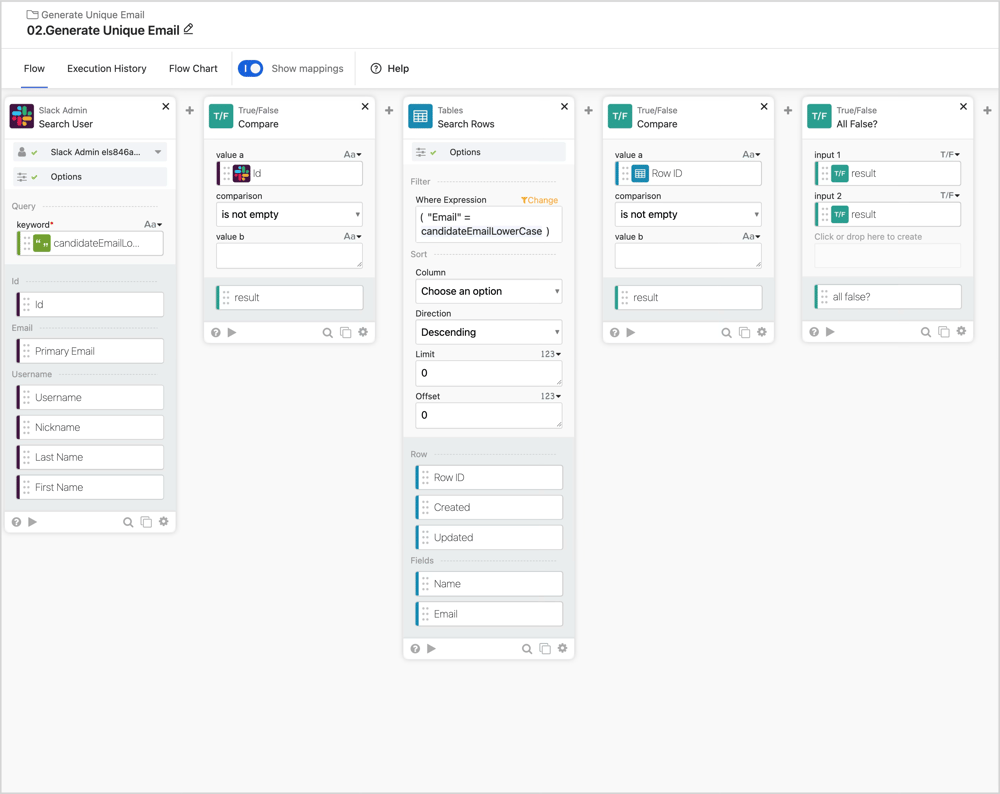Click the magnifier icon on Slack Admin step
Viewport: 1000px width, 794px height.
[x=128, y=521]
